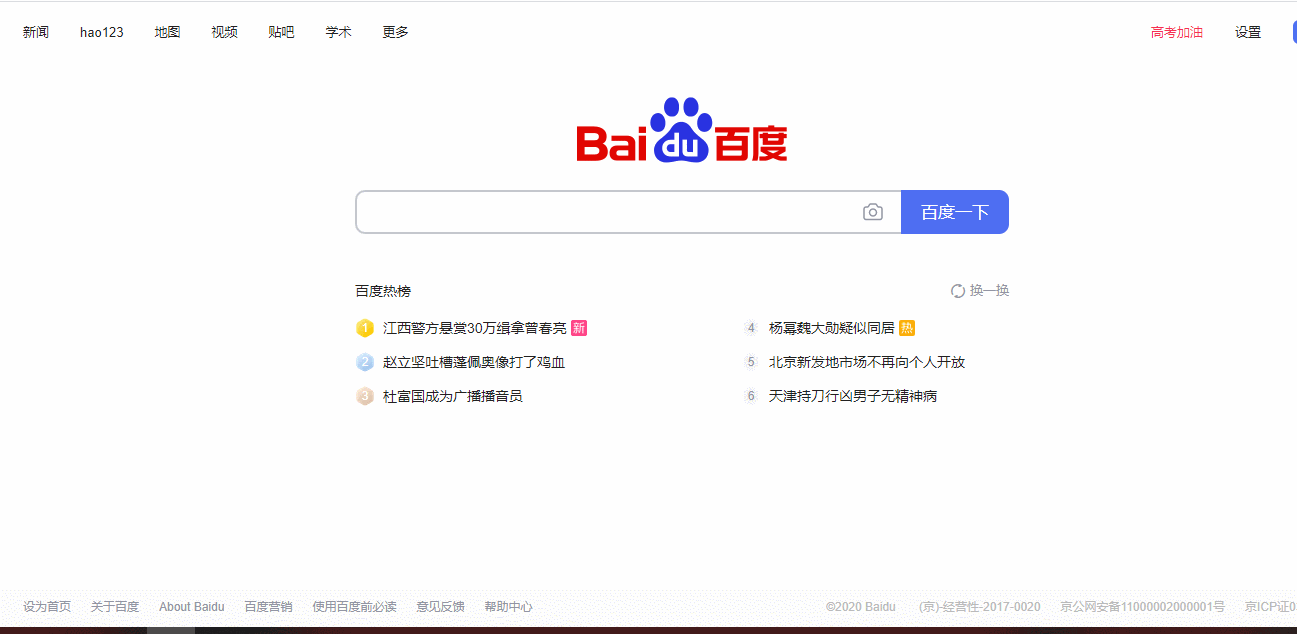Click the 百度一下 search button

click(955, 212)
